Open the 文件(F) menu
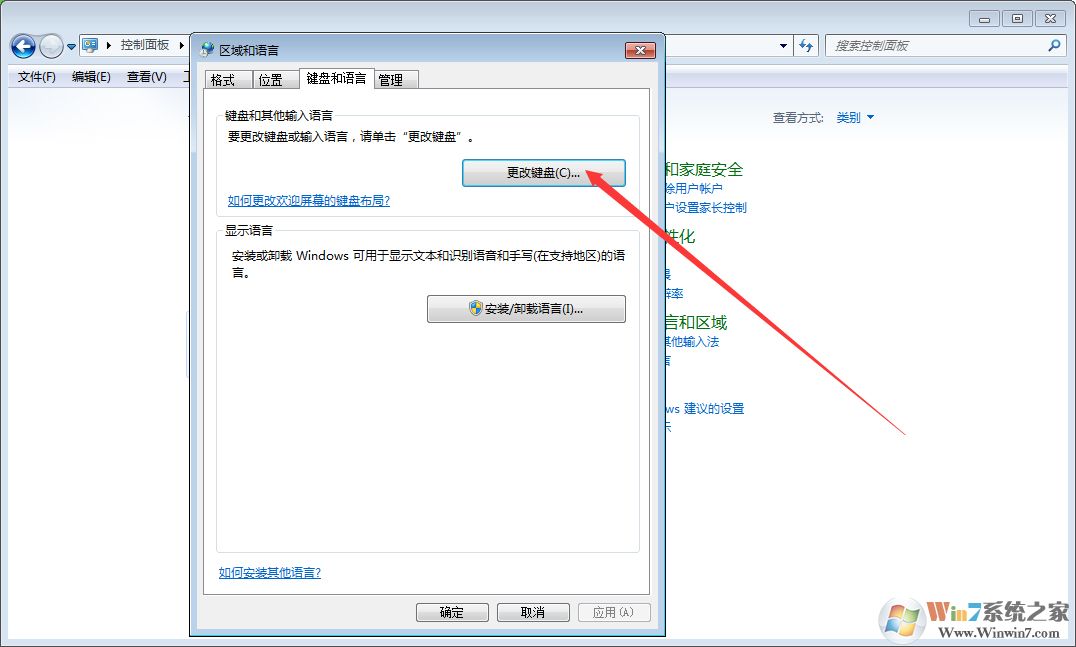Screen dimensions: 1076x647 pos(35,77)
